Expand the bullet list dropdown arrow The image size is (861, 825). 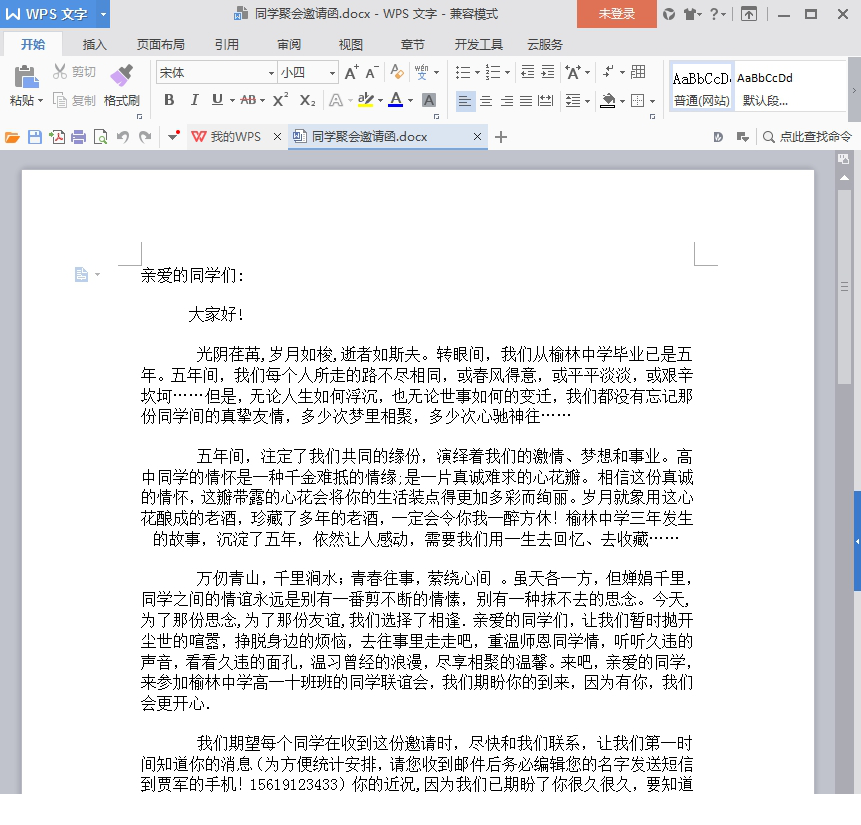477,73
